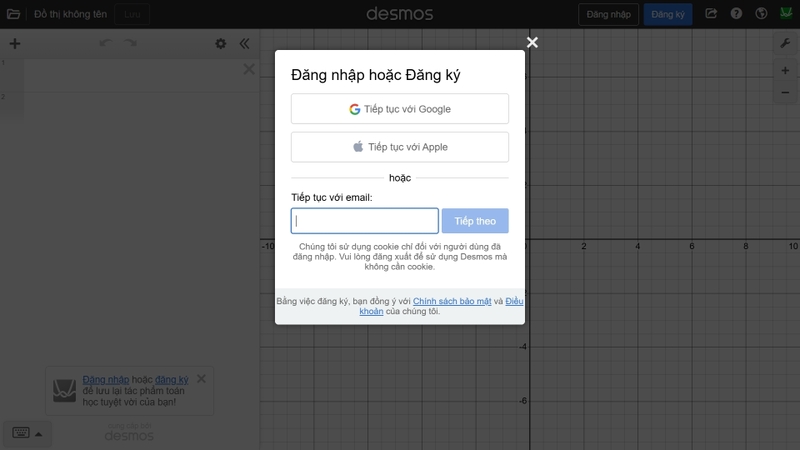This screenshot has height=450, width=800.
Task: Delete expression row 1
Action: (x=249, y=69)
